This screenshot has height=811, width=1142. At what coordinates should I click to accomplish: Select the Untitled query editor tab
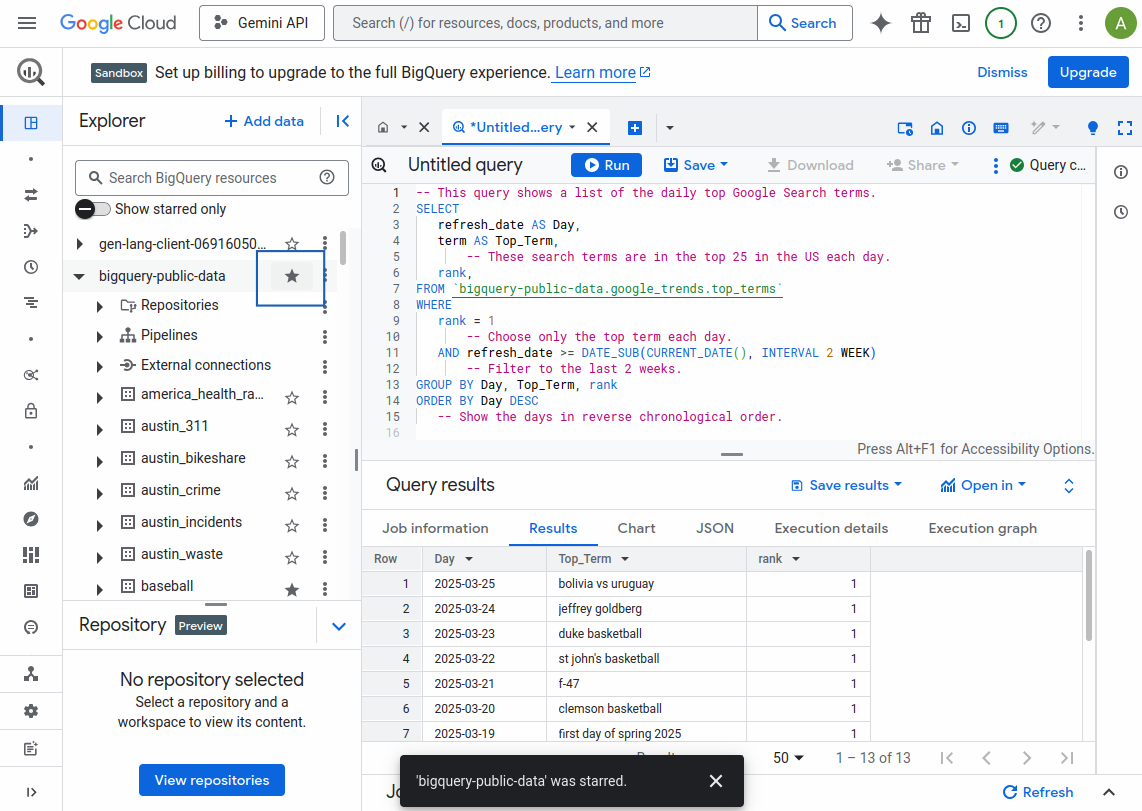coord(516,127)
